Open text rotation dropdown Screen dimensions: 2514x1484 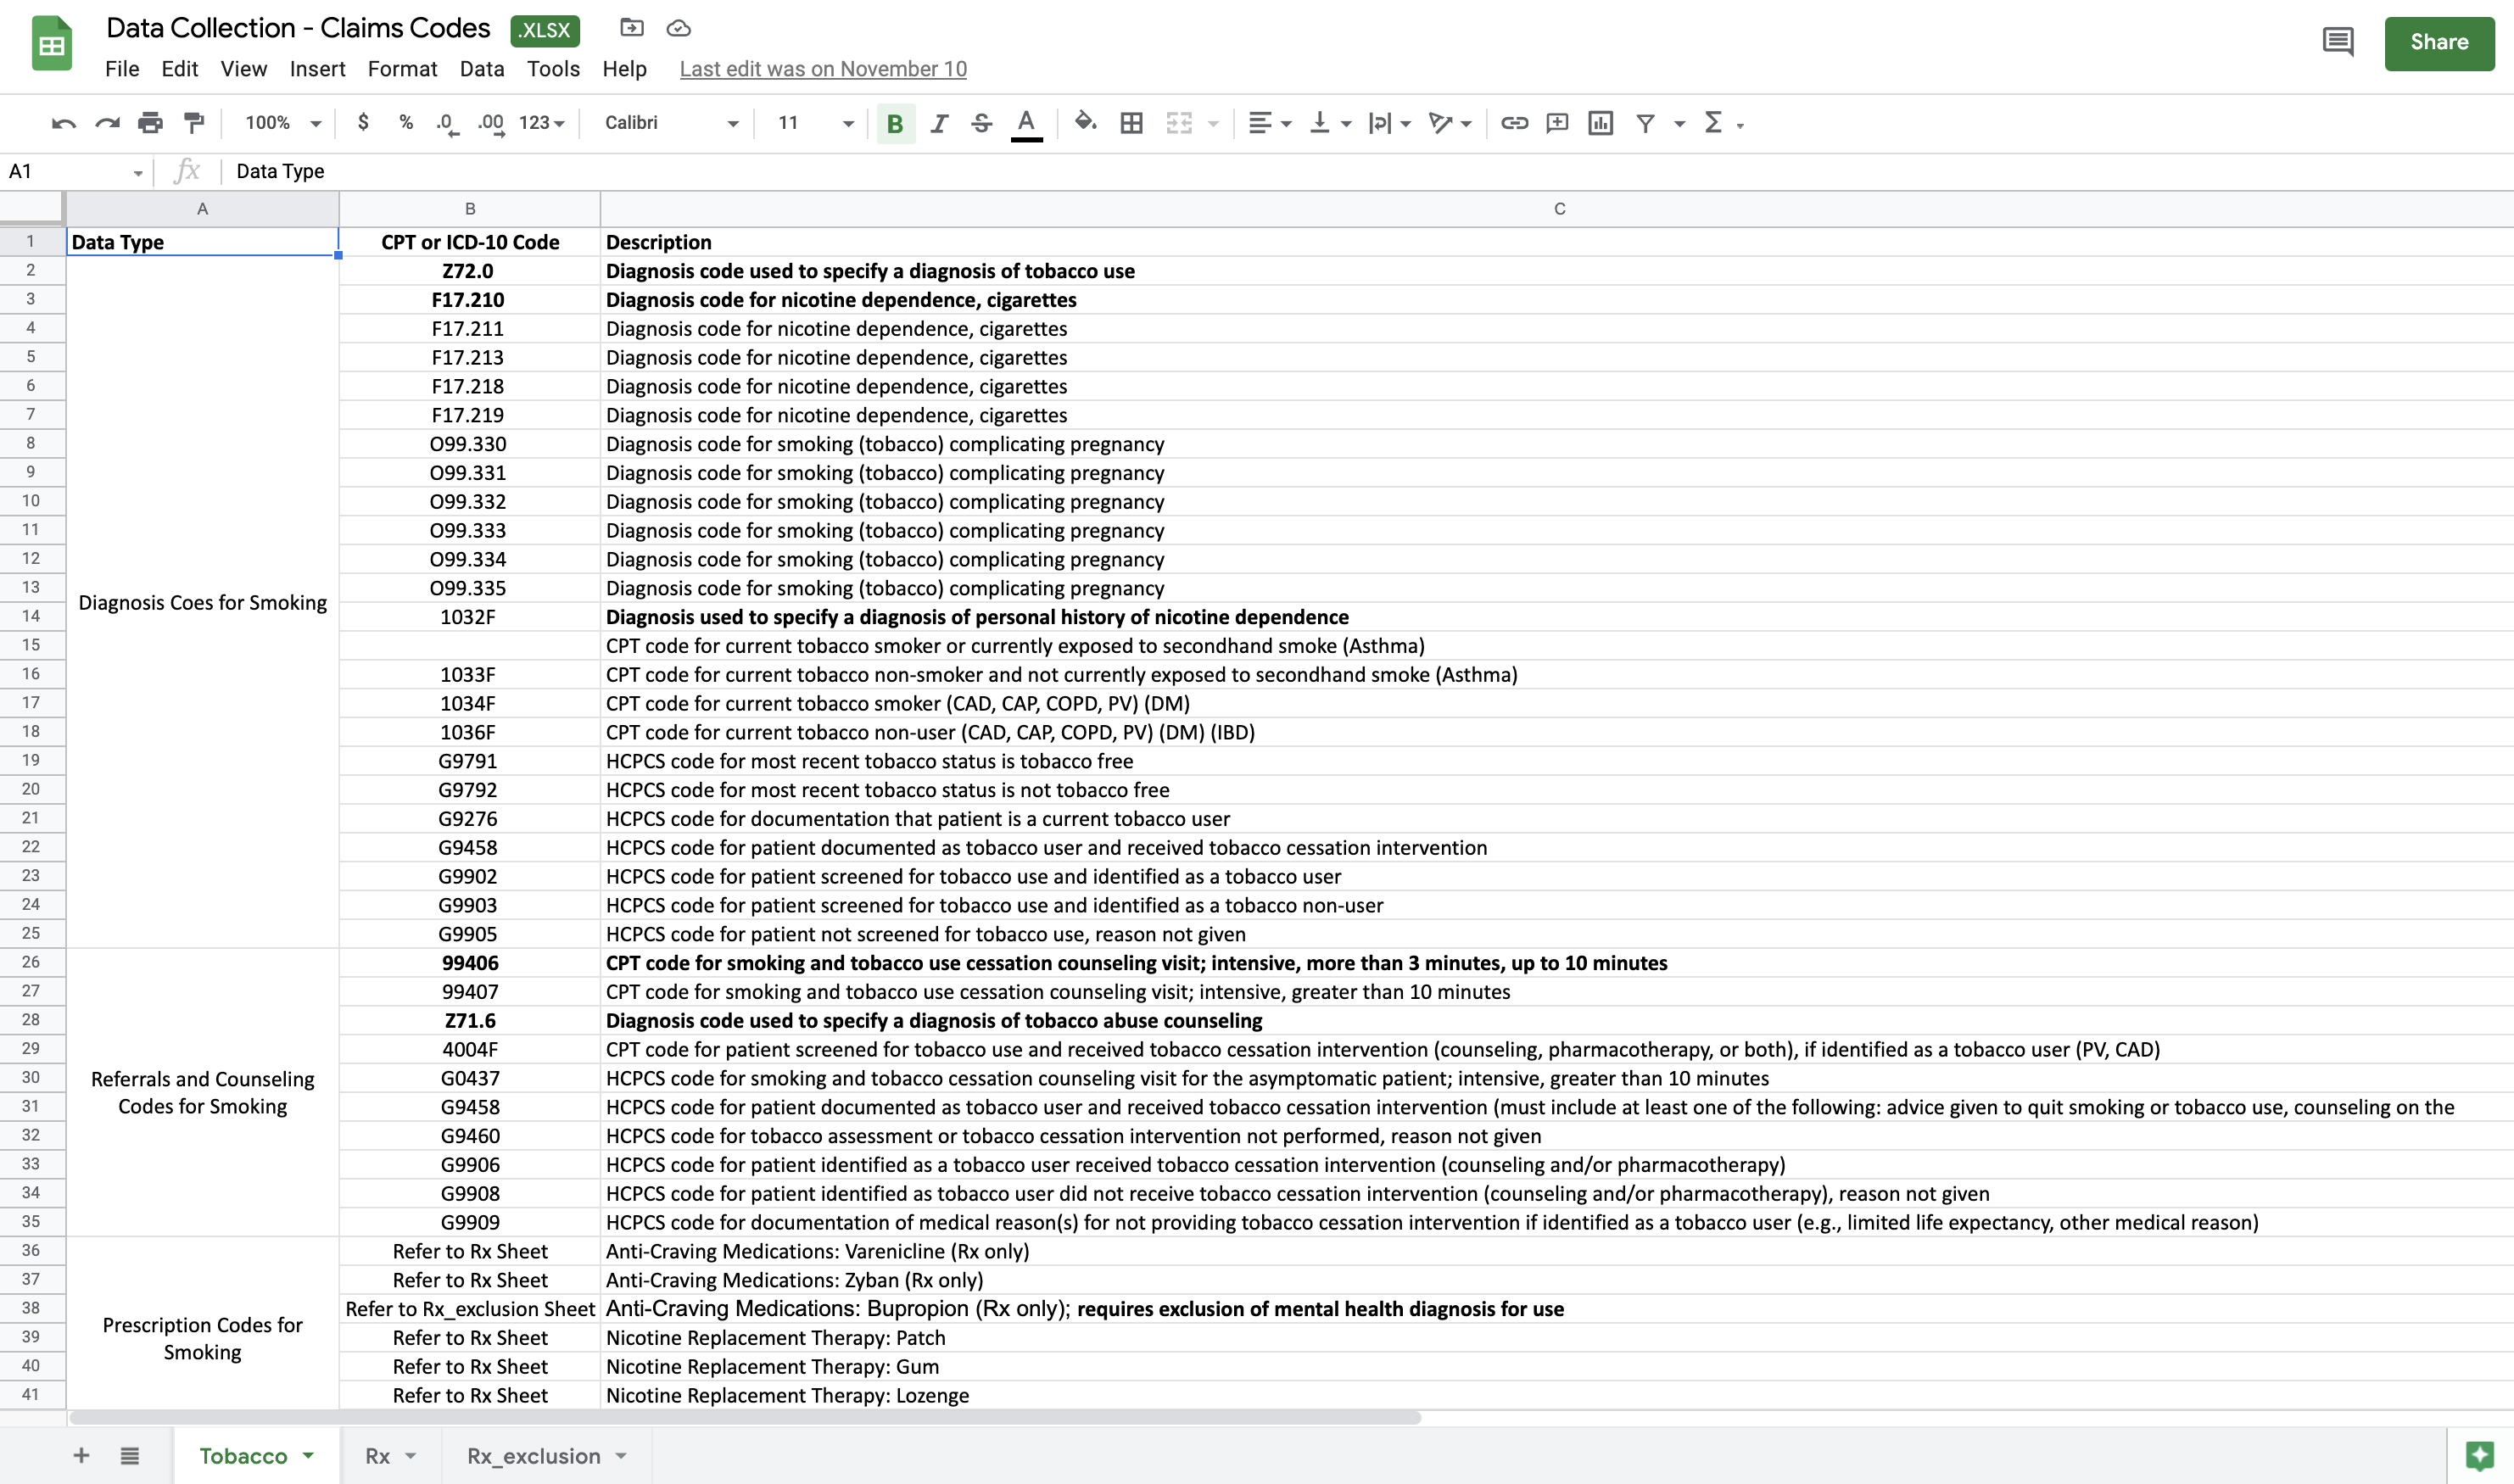[x=1450, y=123]
